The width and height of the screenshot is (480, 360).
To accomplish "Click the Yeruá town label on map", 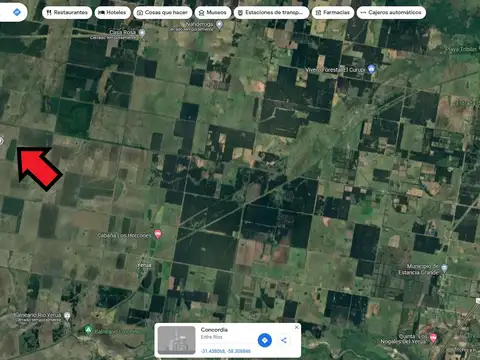I will coord(144,265).
